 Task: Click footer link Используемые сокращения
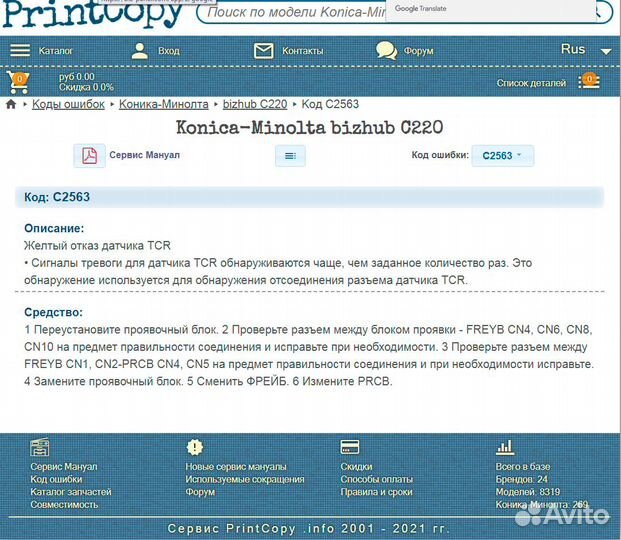[245, 479]
